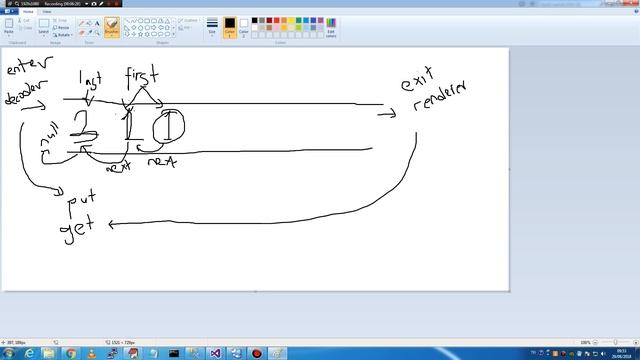
Task: Select the Diamond shape
Action: [x=133, y=28]
